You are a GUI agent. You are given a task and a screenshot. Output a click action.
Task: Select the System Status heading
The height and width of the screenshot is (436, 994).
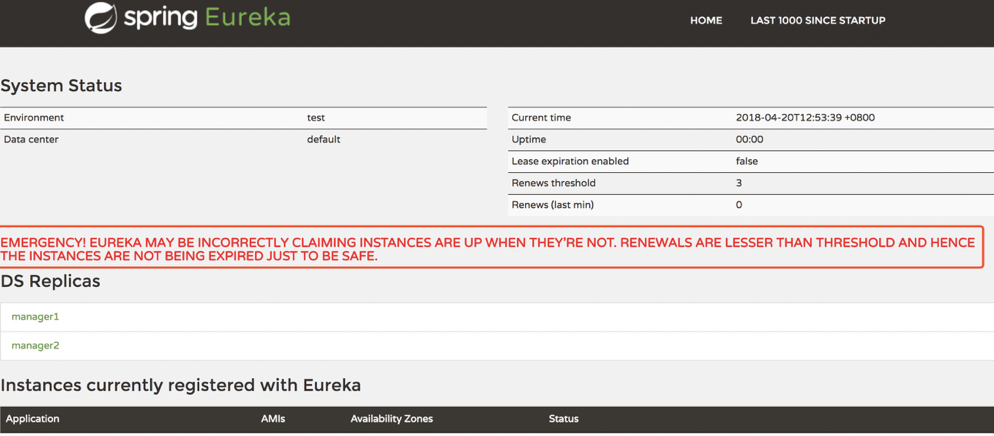(x=61, y=86)
